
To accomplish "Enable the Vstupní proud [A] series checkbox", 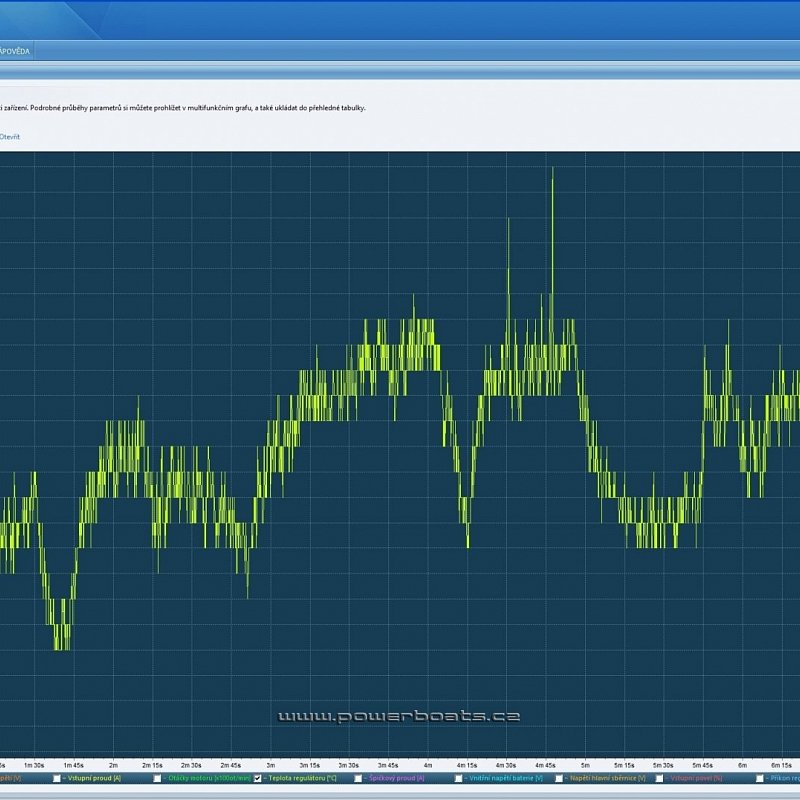I will (x=57, y=778).
